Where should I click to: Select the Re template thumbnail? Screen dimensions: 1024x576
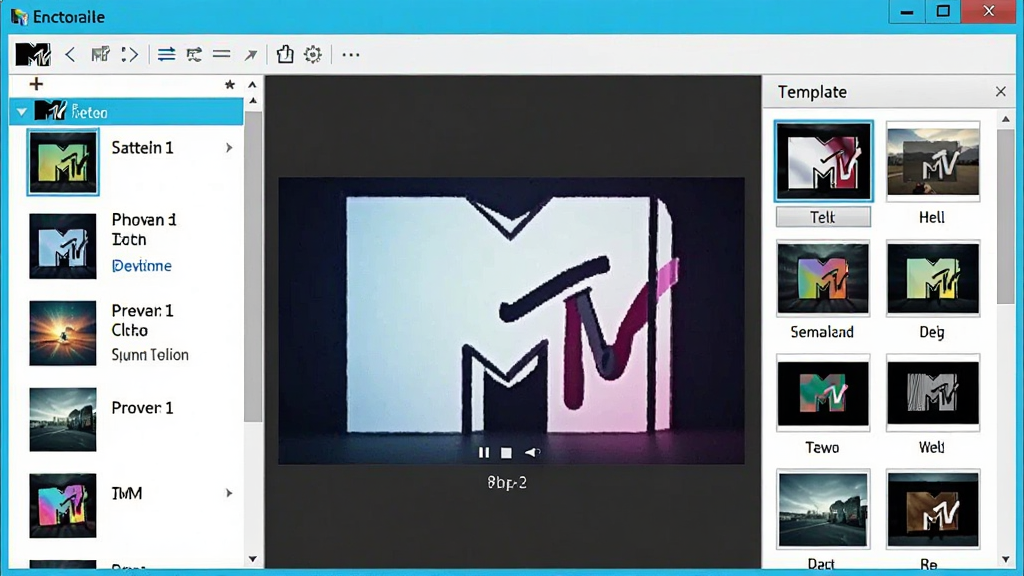click(933, 509)
